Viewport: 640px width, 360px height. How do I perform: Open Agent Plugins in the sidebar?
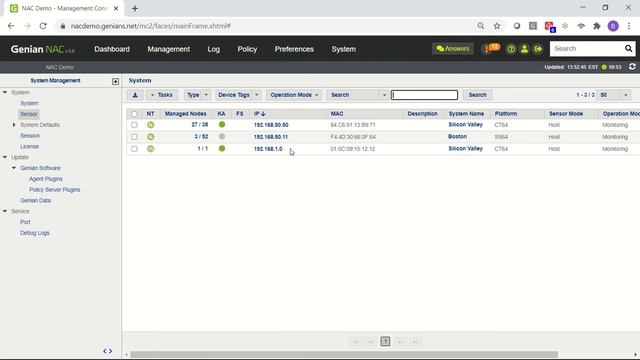point(46,179)
